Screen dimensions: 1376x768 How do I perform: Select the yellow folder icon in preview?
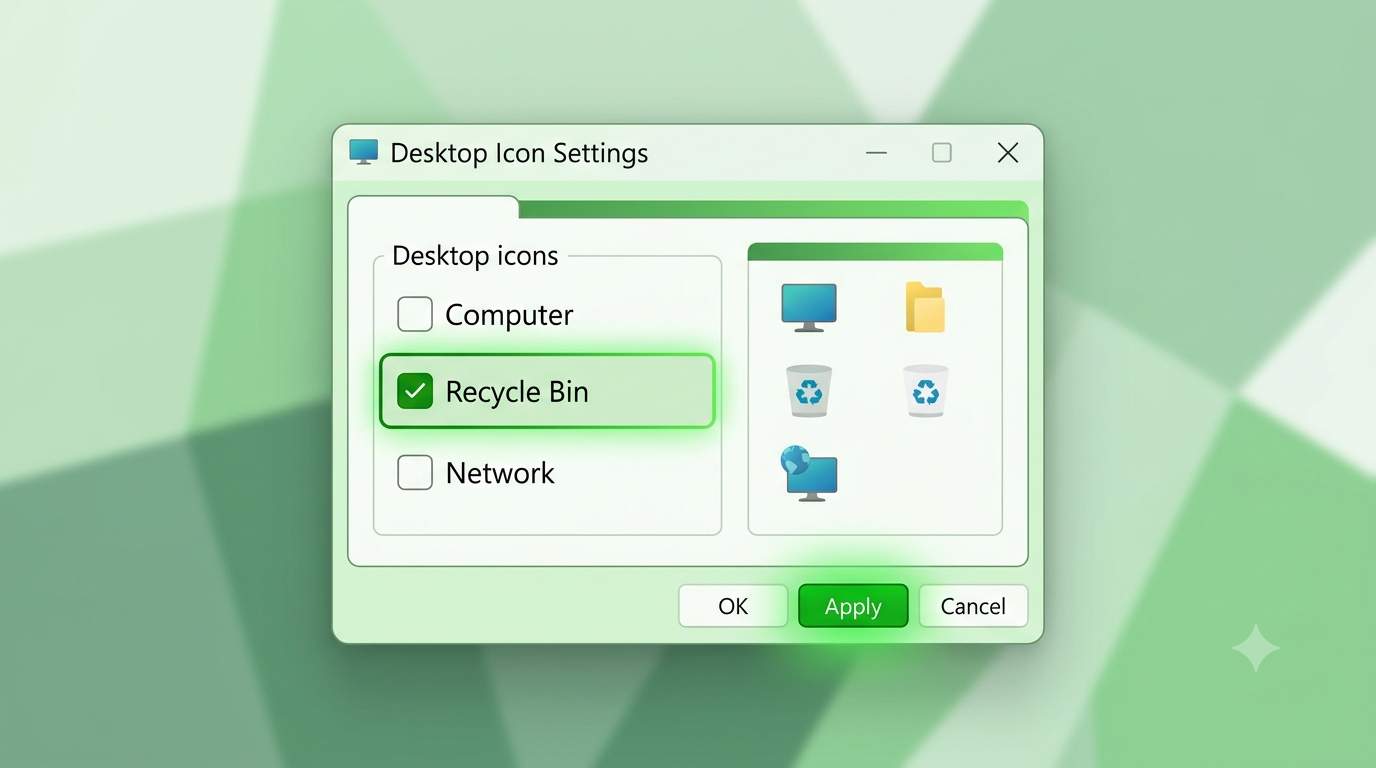(925, 307)
